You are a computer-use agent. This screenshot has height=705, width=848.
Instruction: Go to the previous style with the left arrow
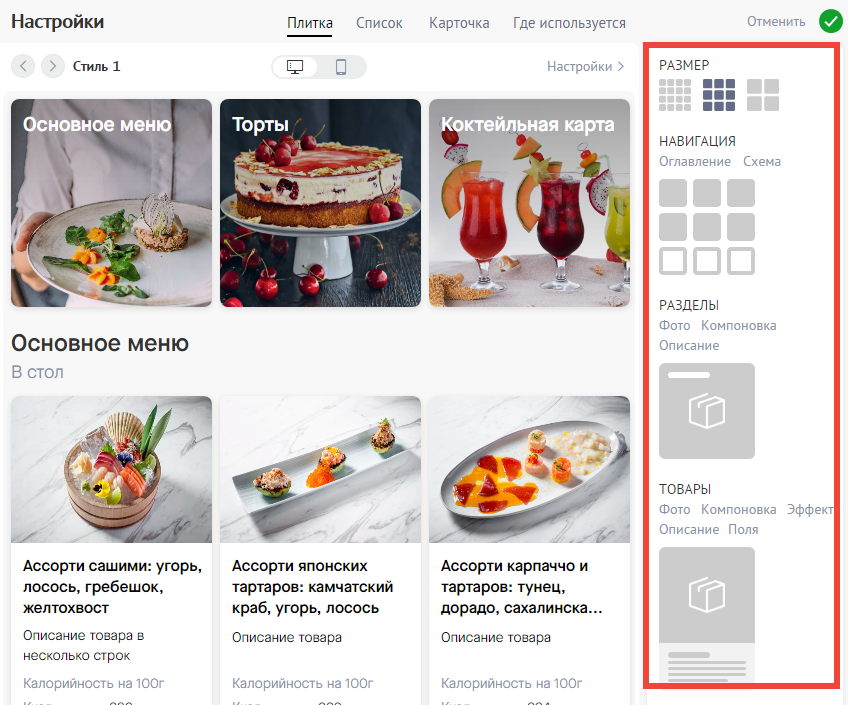[x=23, y=66]
